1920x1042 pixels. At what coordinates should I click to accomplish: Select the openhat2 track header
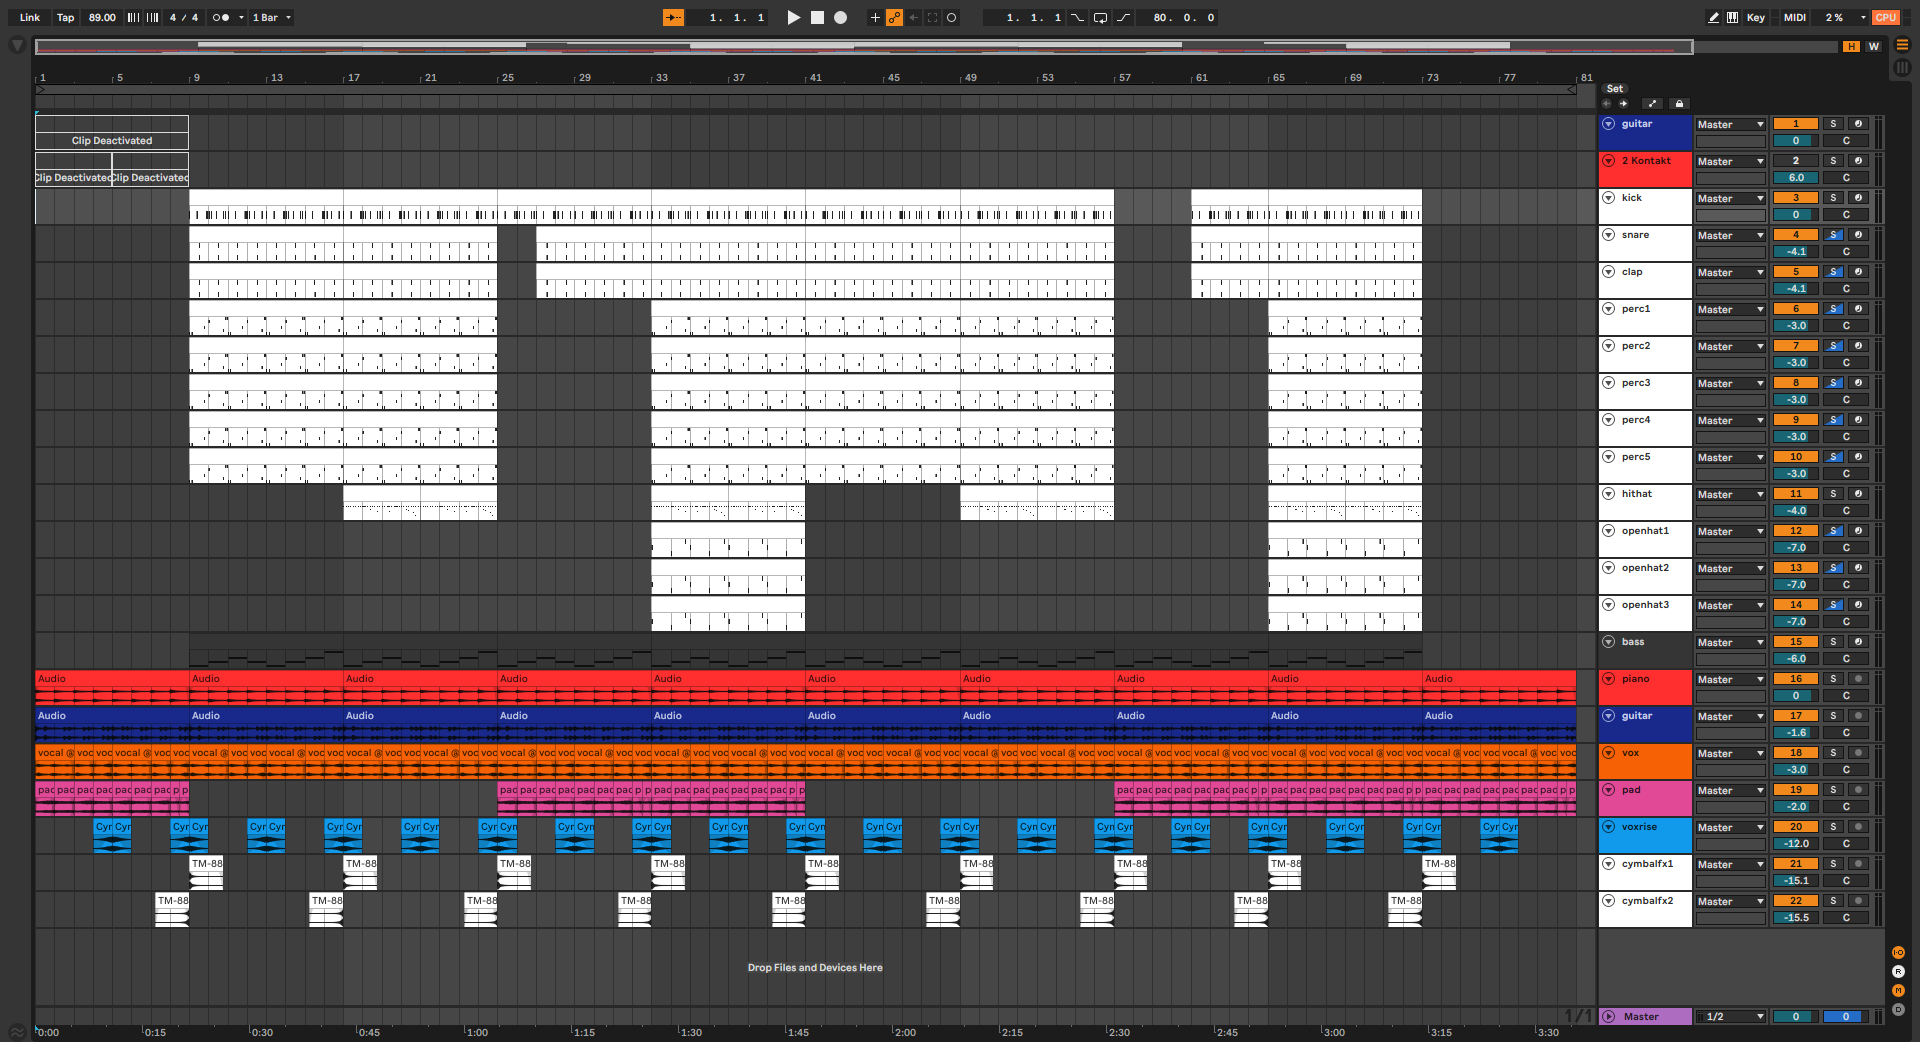pos(1645,577)
